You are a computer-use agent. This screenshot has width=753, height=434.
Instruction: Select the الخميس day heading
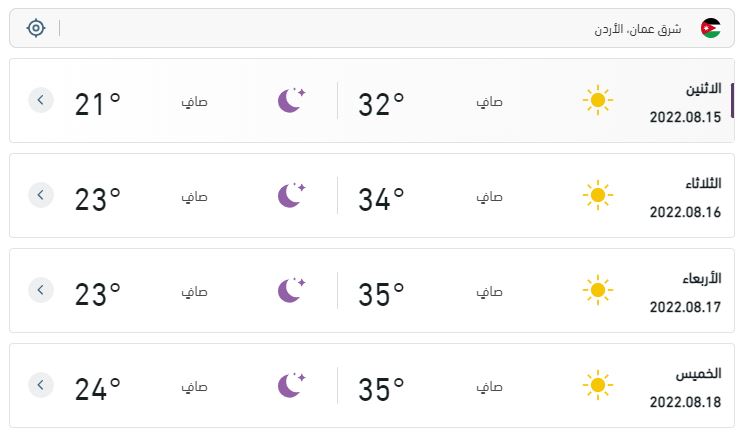[x=698, y=374]
